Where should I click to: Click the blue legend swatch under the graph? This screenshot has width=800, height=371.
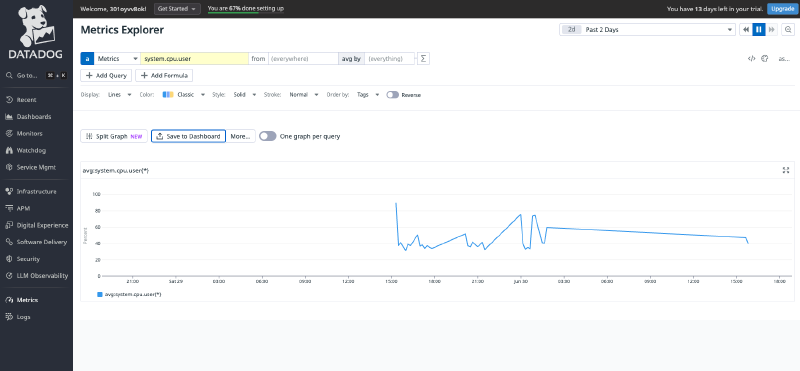tap(99, 294)
